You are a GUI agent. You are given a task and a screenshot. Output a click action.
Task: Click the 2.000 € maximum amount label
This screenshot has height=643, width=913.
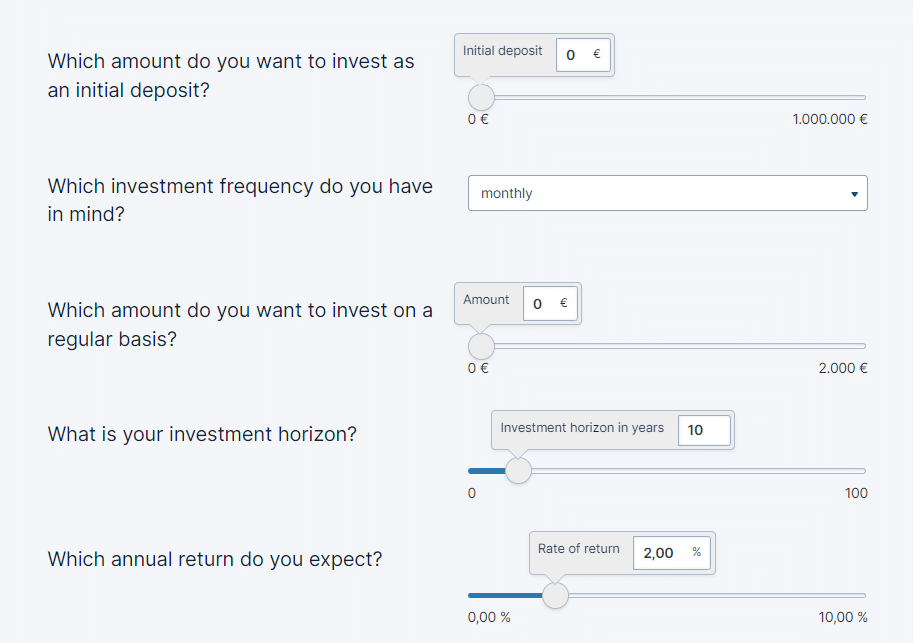pos(842,368)
